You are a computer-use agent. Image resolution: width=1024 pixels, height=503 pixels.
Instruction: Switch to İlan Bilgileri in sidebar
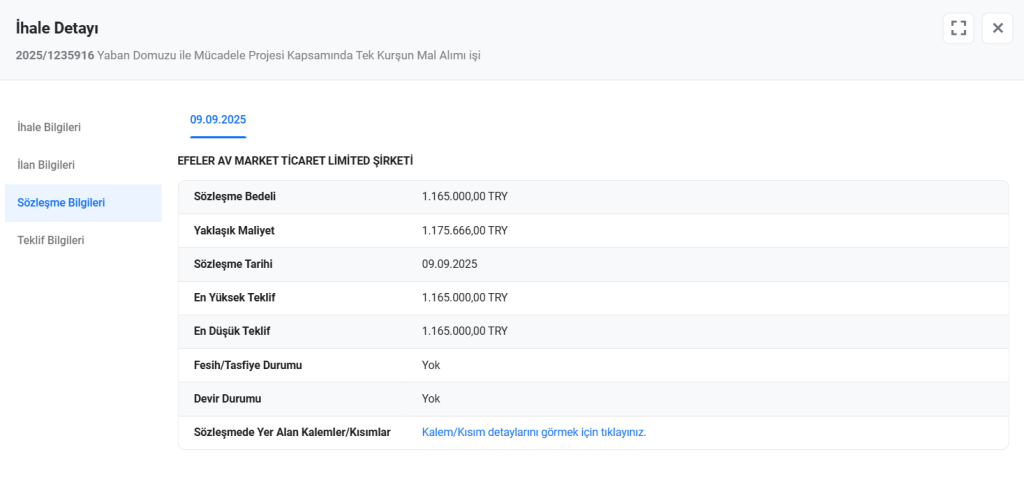[46, 164]
